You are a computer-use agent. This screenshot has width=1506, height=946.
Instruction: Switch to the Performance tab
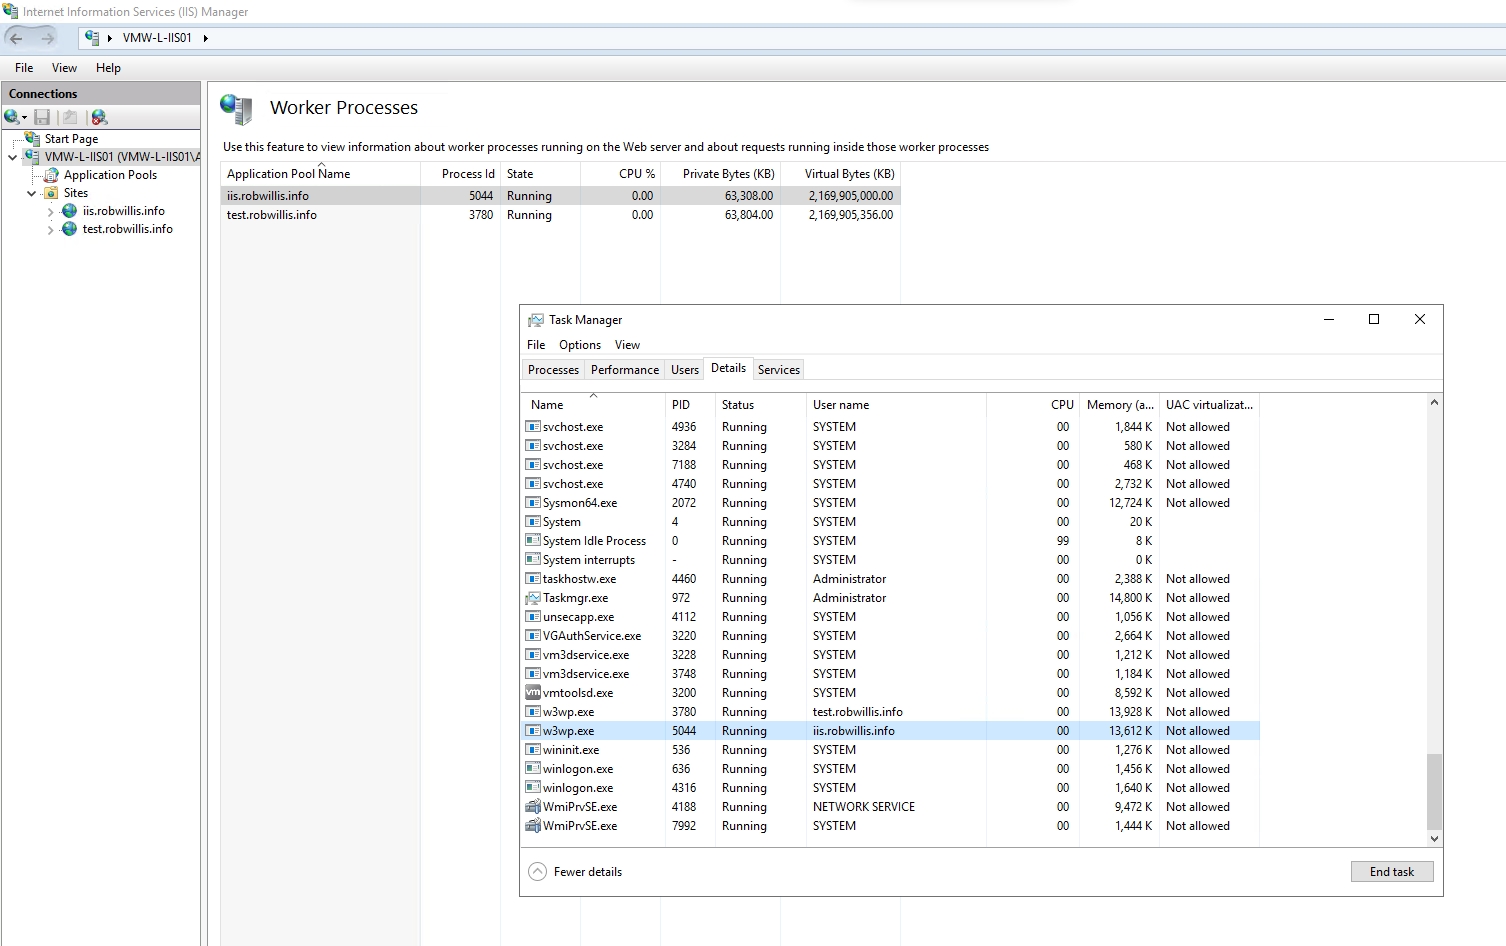coord(625,370)
